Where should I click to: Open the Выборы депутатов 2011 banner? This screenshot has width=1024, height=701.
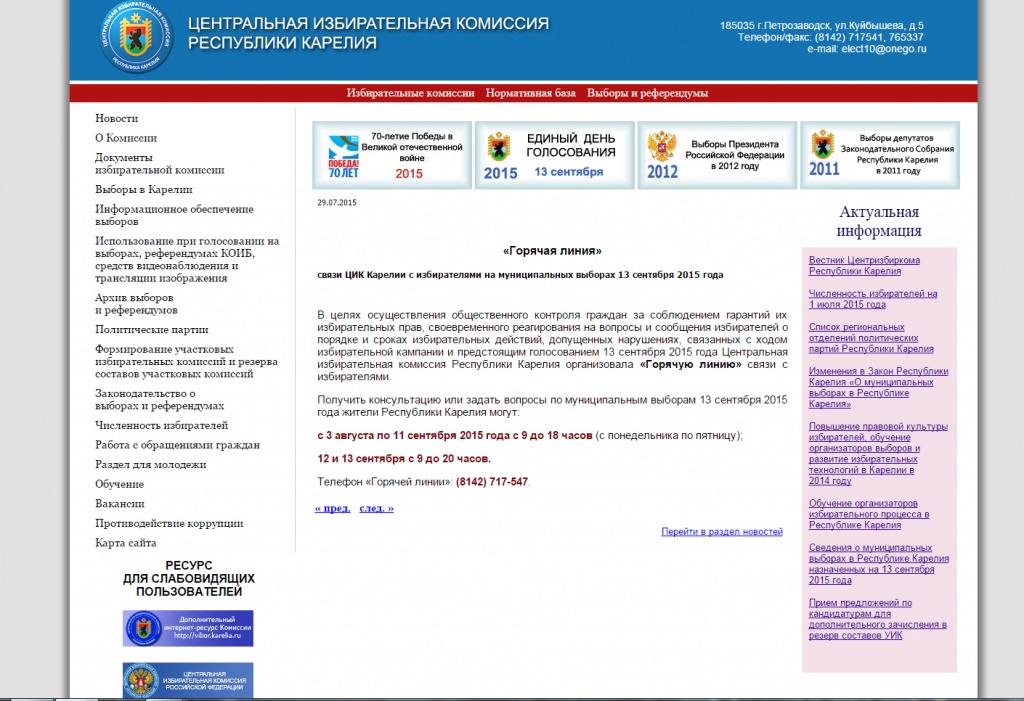click(880, 155)
